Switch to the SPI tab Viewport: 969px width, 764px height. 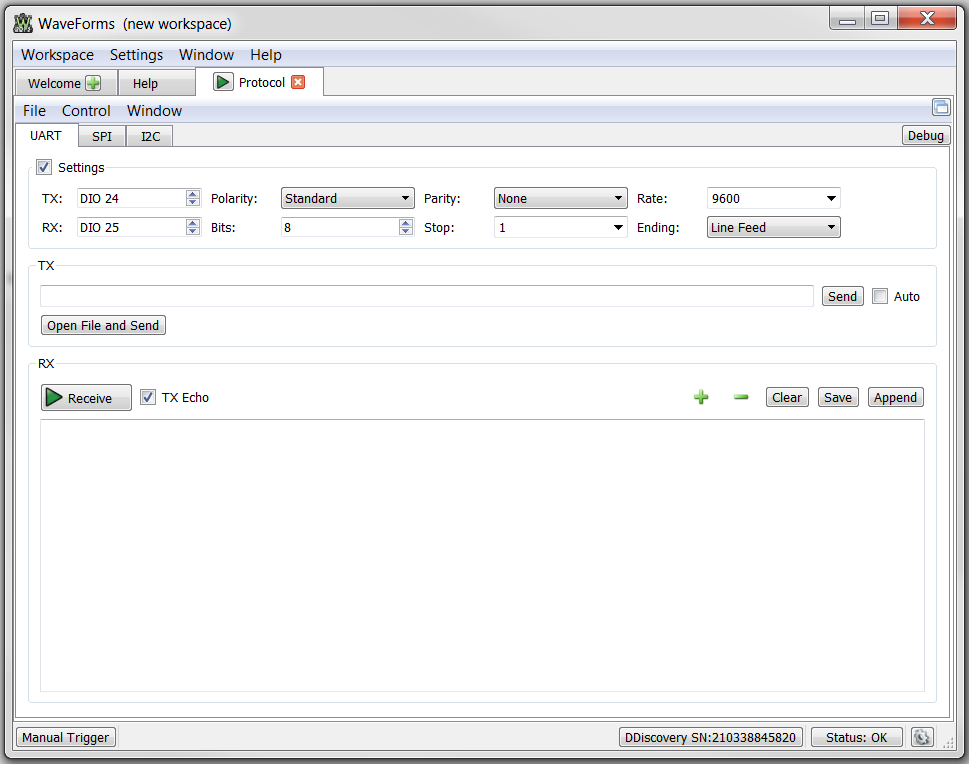(x=102, y=136)
